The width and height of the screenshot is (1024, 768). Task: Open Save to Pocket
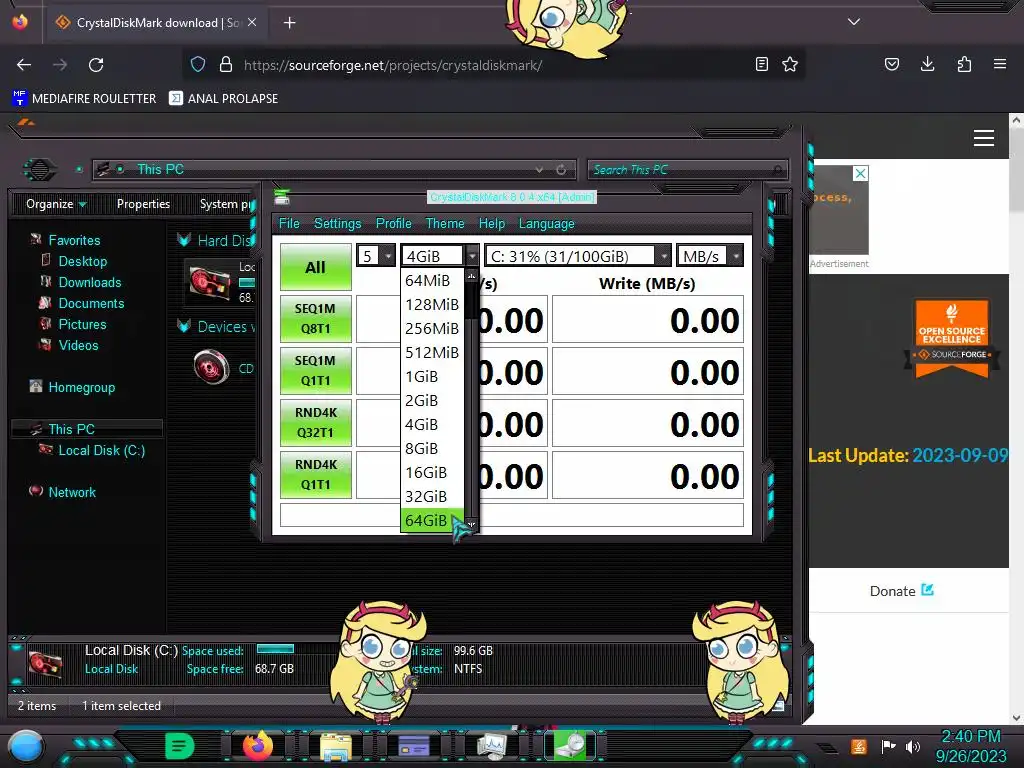[892, 64]
